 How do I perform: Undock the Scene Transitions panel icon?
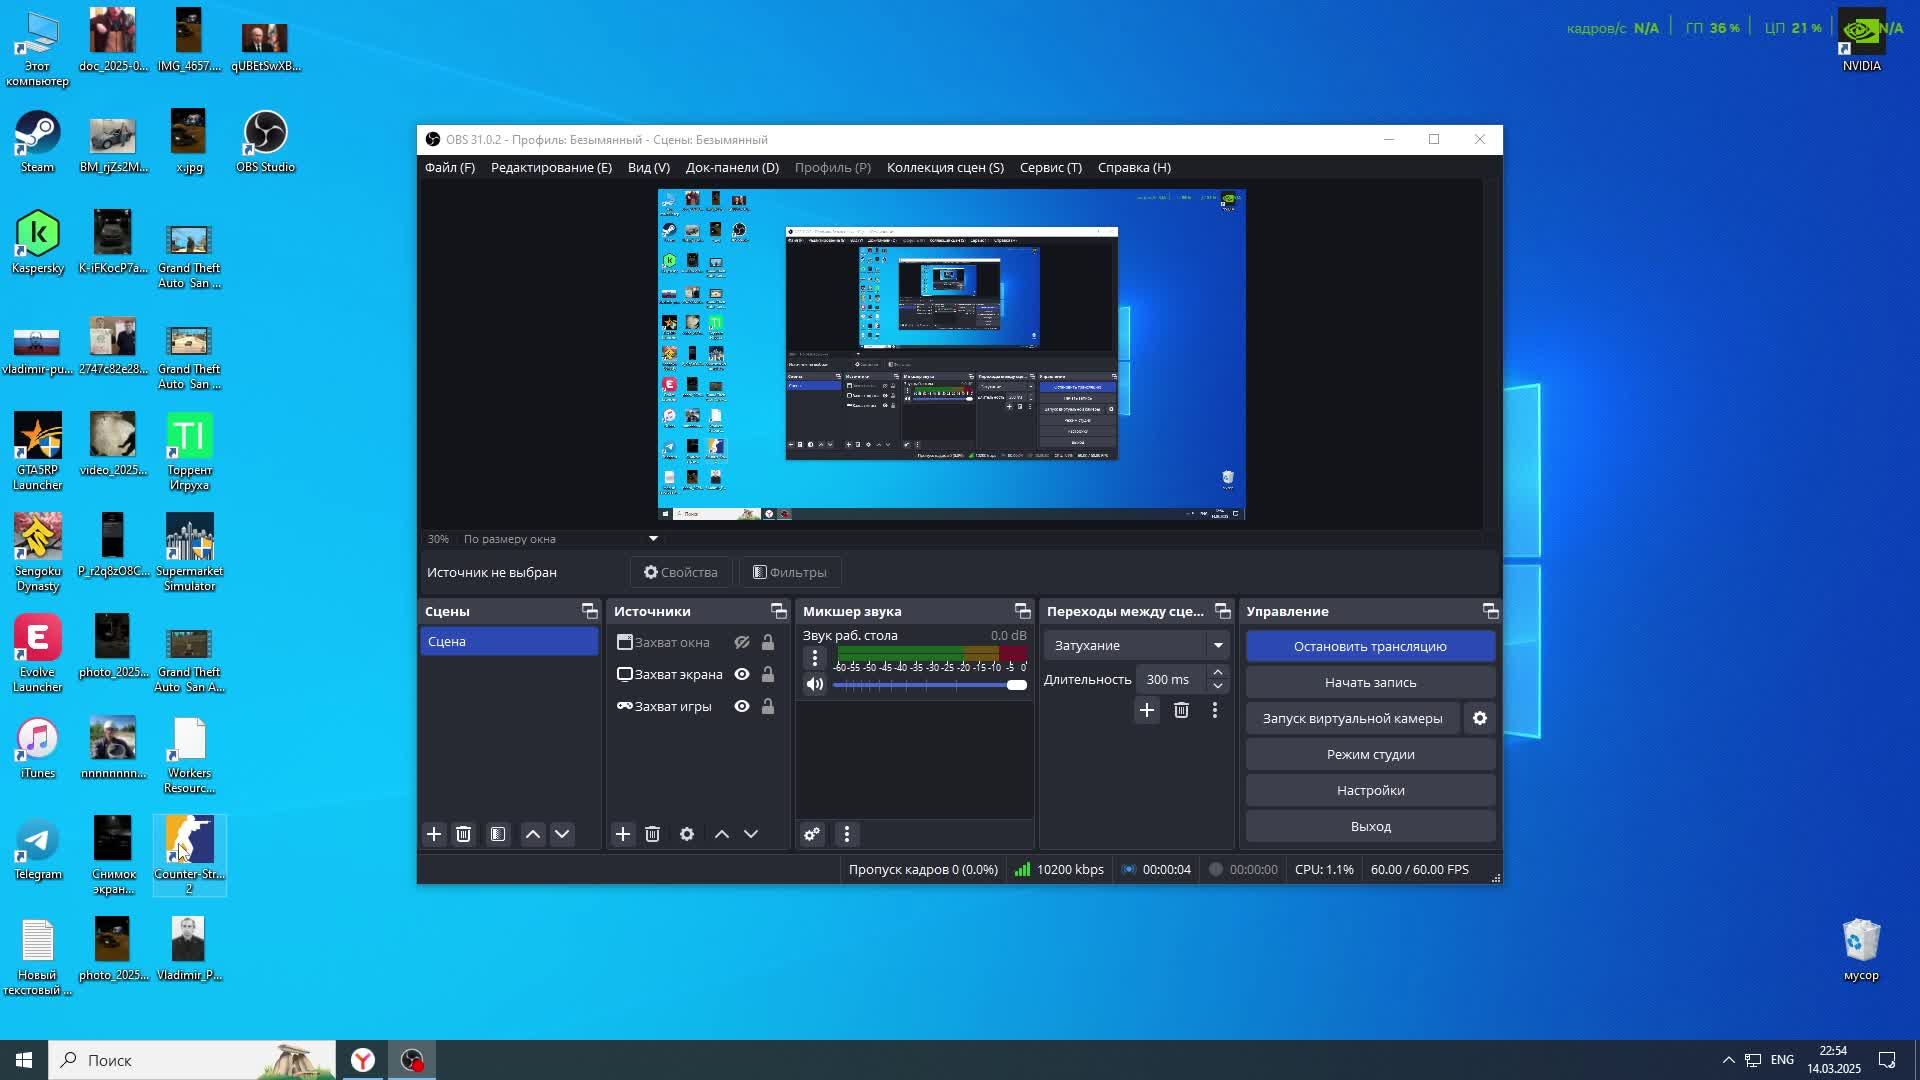[1222, 611]
